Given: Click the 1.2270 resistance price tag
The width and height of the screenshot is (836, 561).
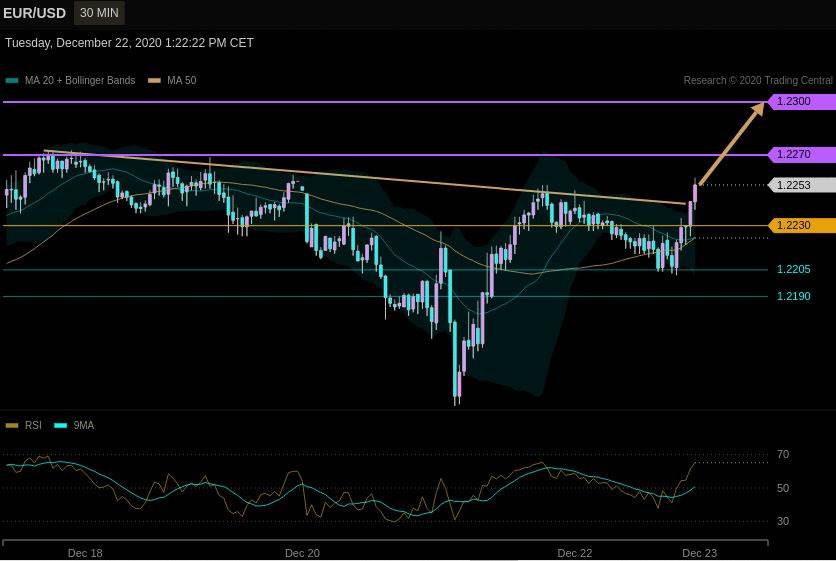Looking at the screenshot, I should [x=801, y=154].
